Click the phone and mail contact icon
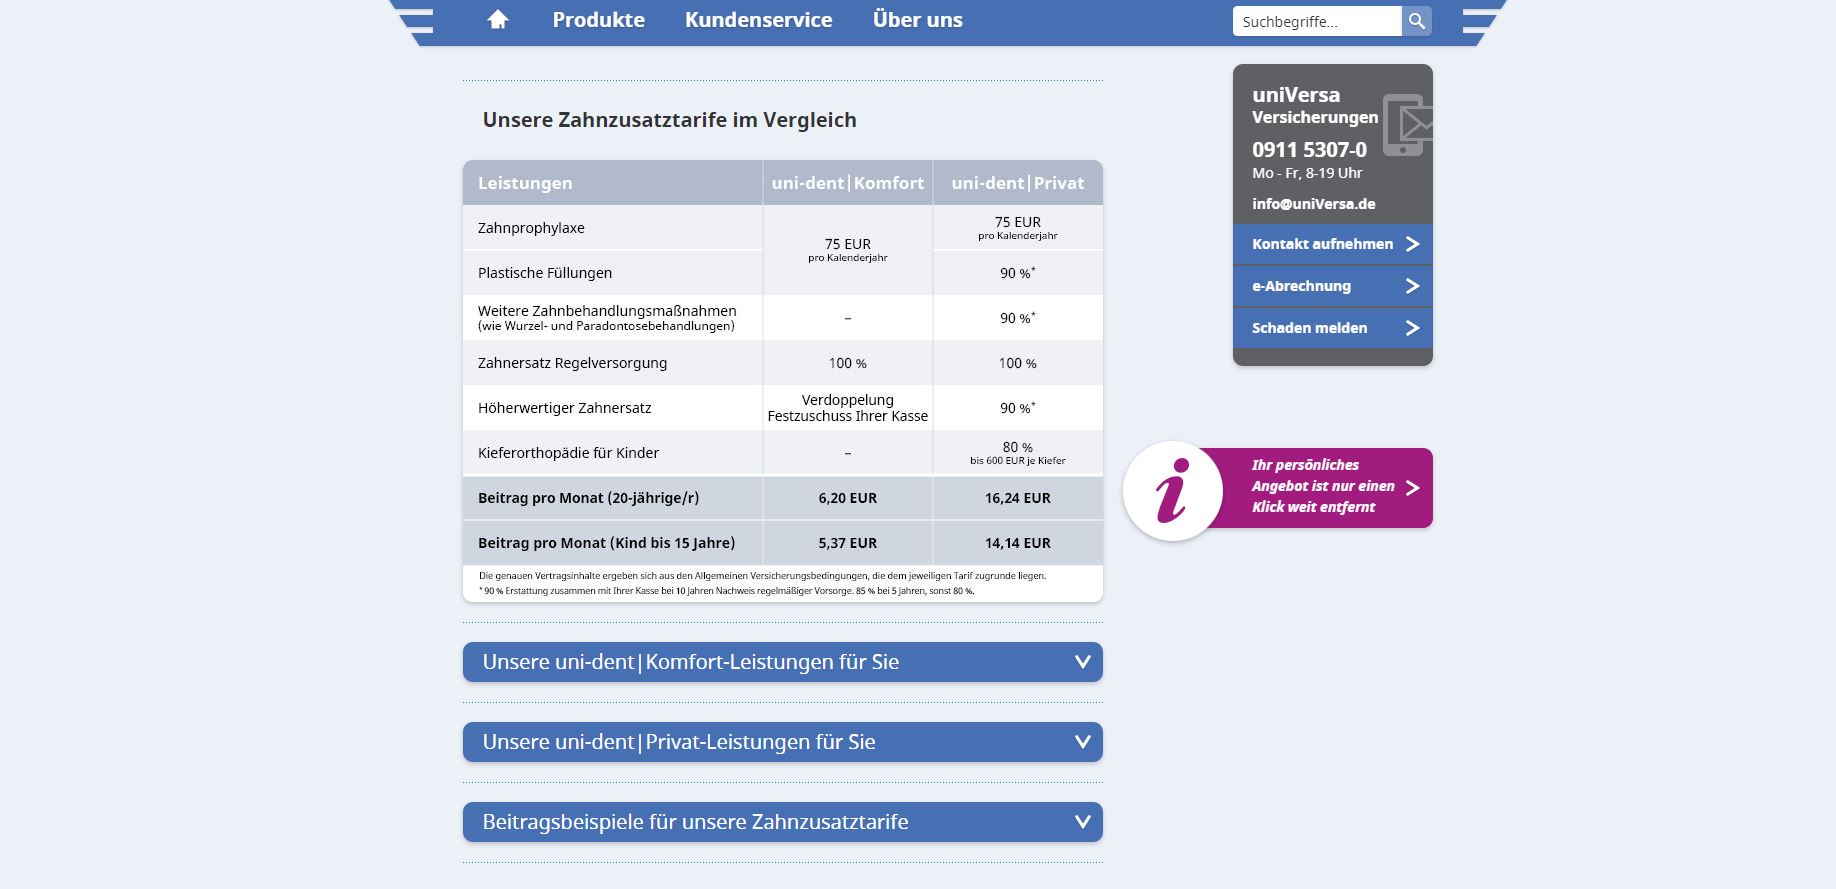Viewport: 1836px width, 889px height. (x=1408, y=125)
